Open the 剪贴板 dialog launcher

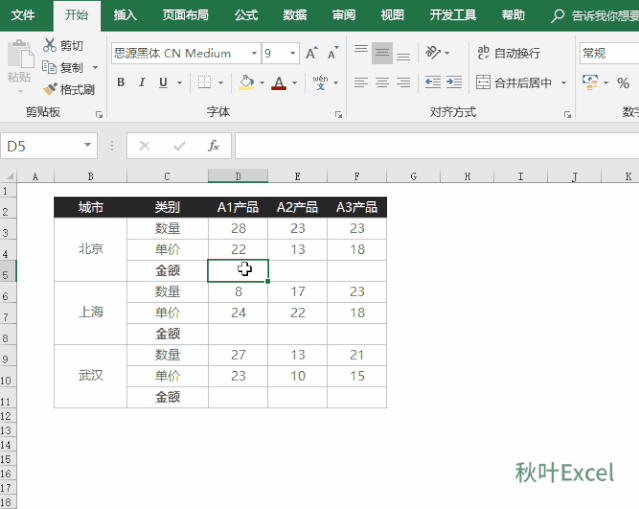(99, 115)
